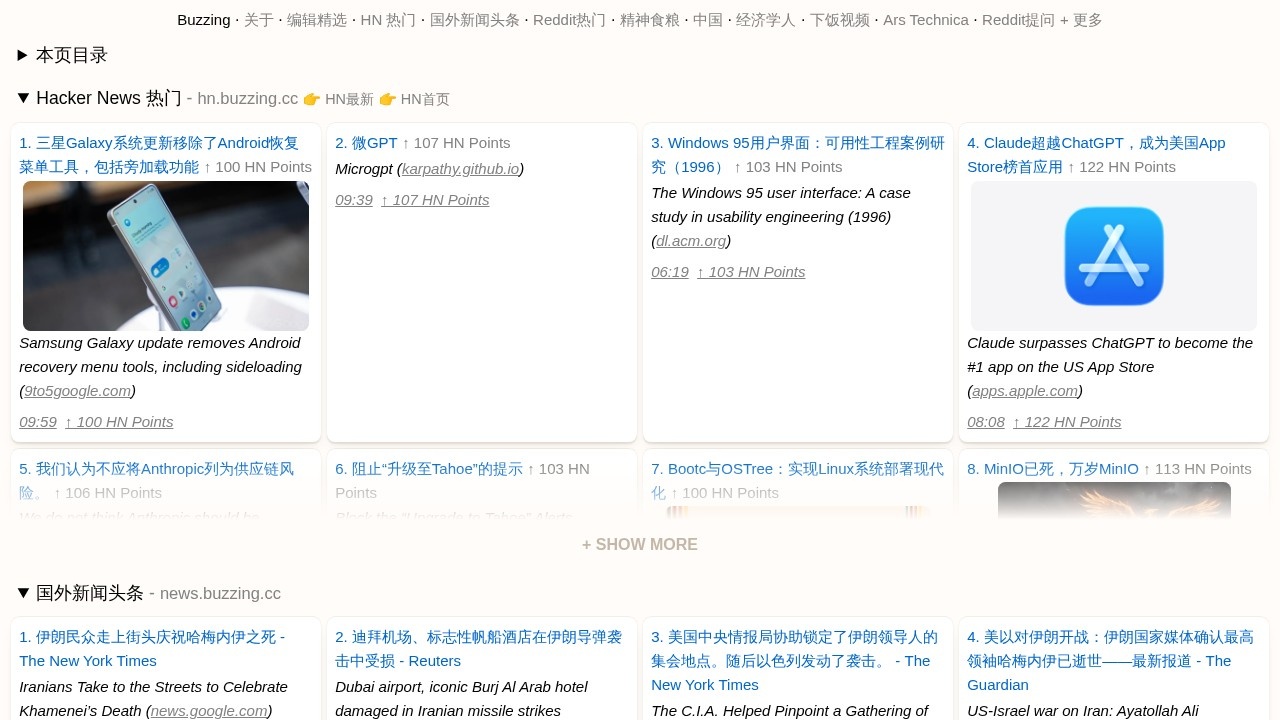Click the 06:19 timestamp link

coord(670,272)
